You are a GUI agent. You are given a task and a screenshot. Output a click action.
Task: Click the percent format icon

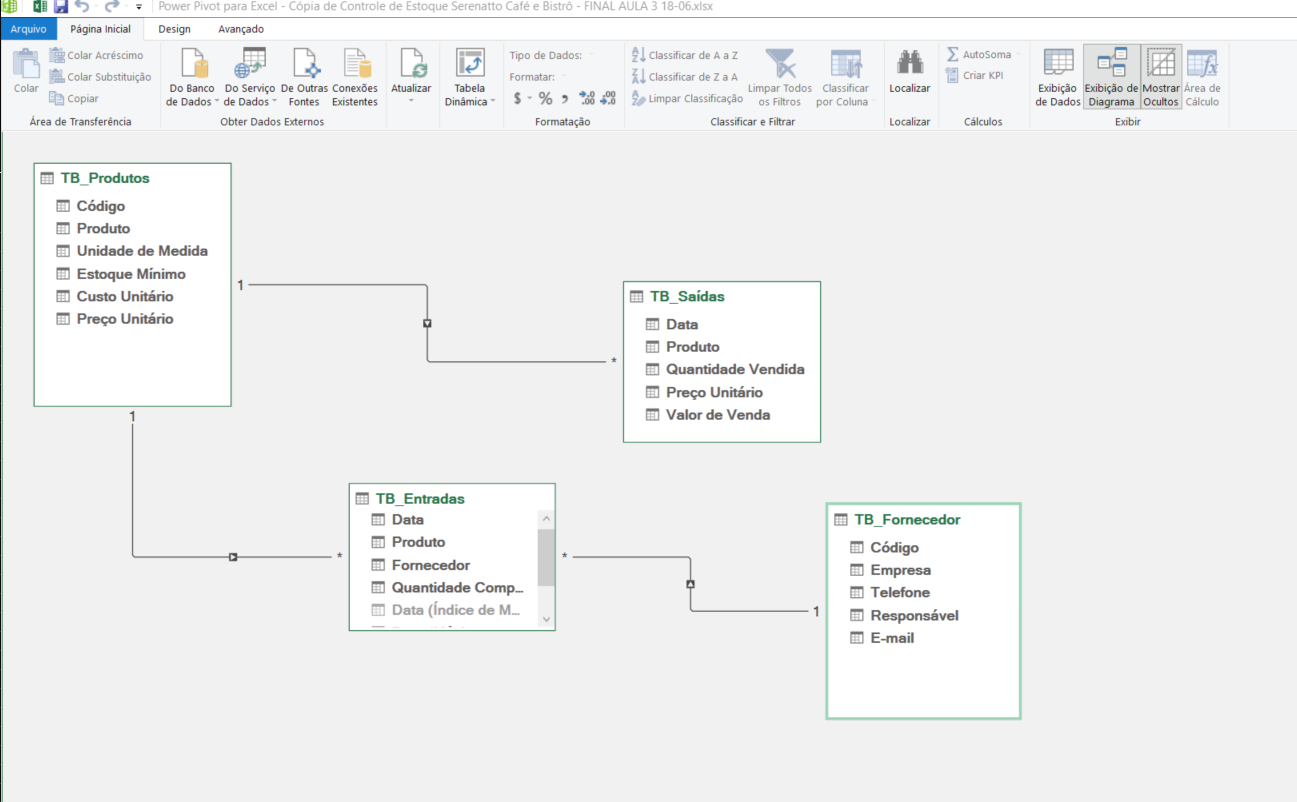click(x=545, y=98)
